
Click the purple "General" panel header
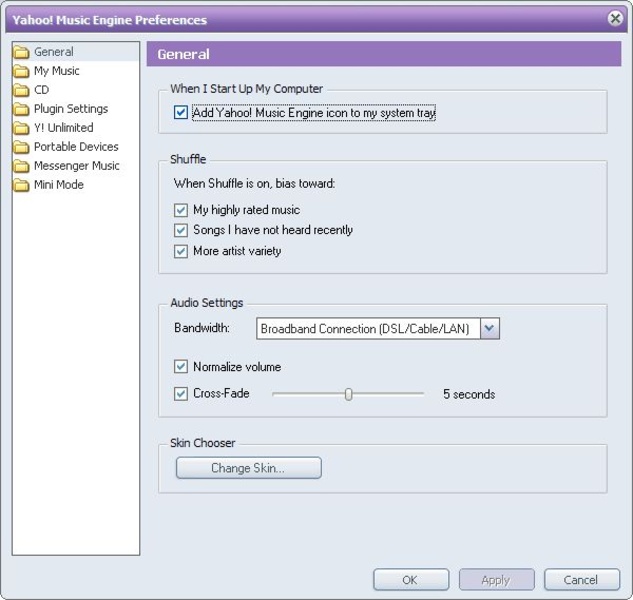pyautogui.click(x=384, y=54)
